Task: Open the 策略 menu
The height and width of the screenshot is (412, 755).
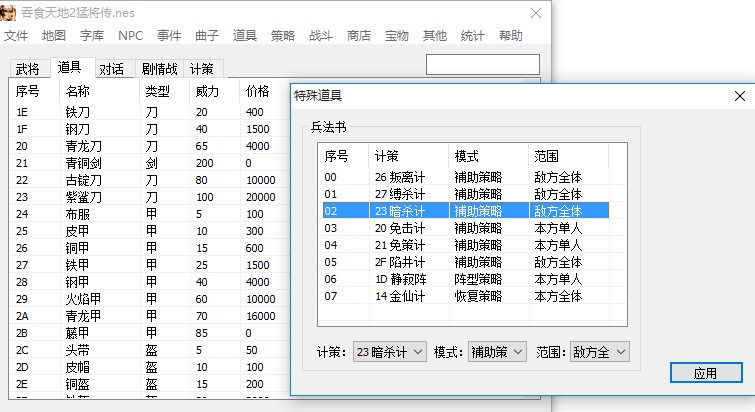Action: coord(283,36)
